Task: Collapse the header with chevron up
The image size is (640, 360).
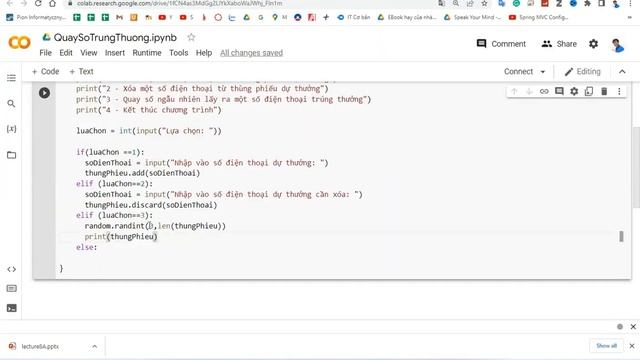Action: pos(622,72)
